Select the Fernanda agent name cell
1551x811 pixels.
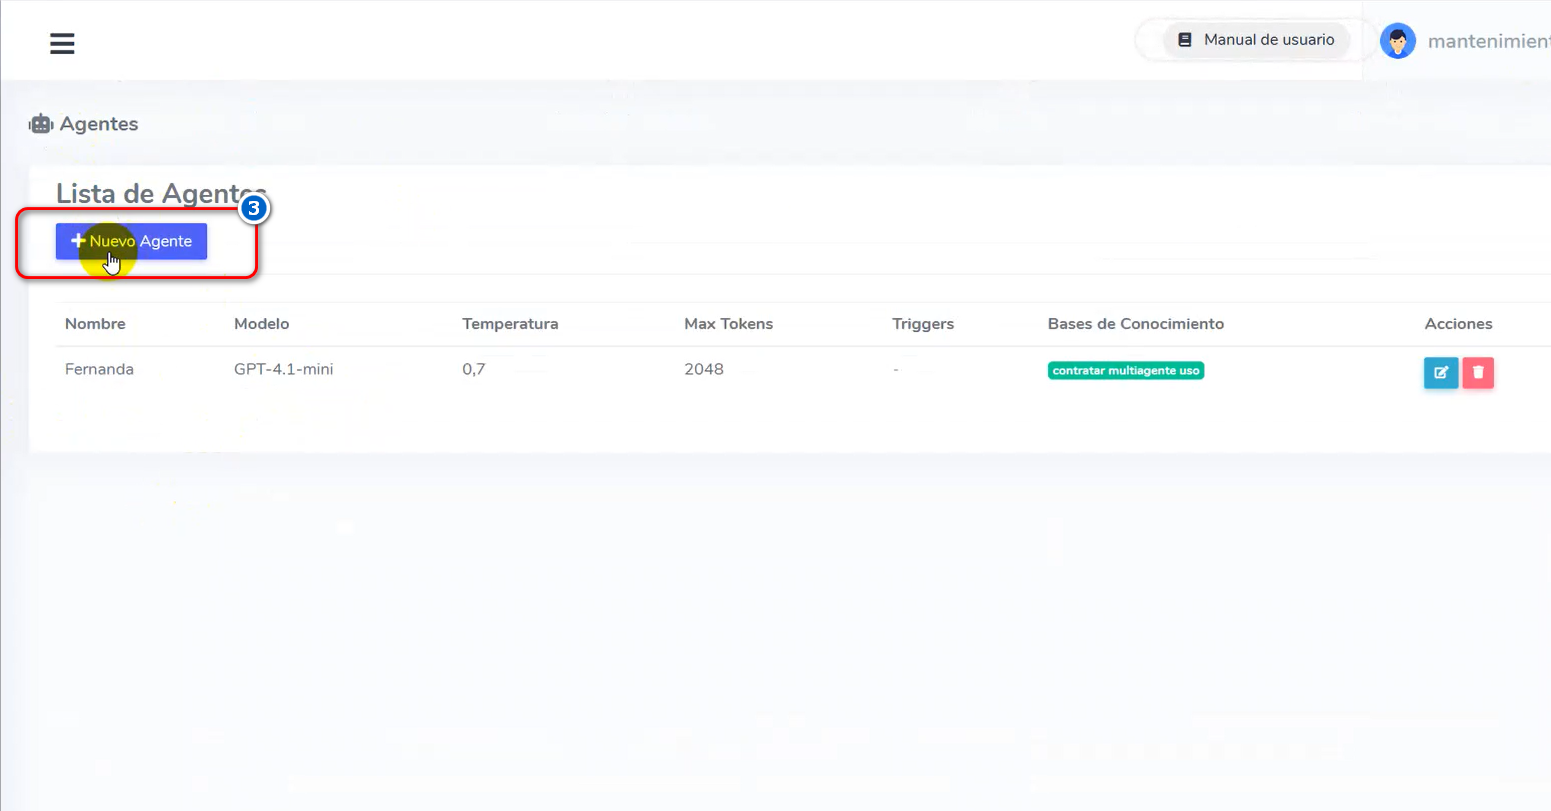click(99, 369)
